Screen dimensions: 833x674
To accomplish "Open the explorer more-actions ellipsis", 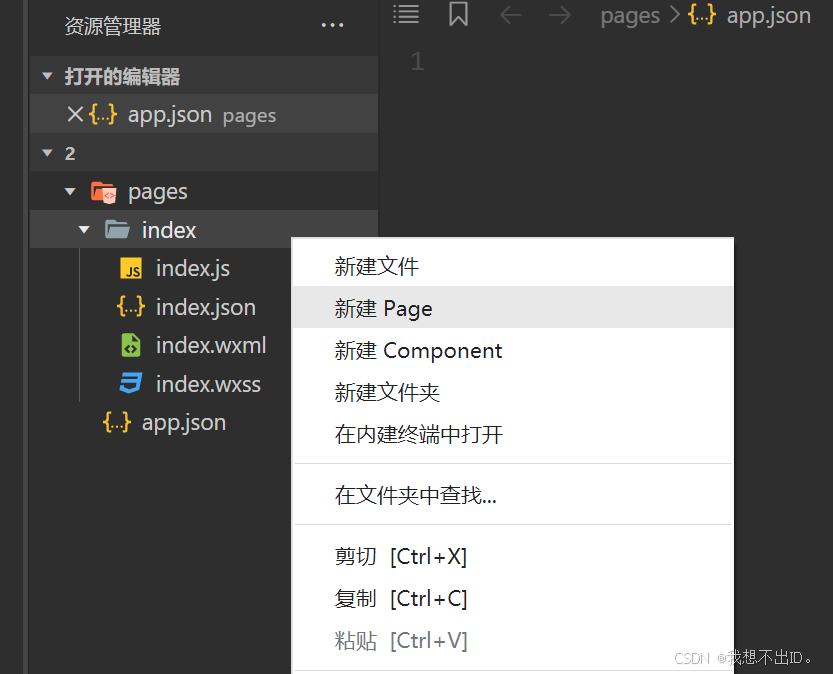I will pyautogui.click(x=332, y=24).
